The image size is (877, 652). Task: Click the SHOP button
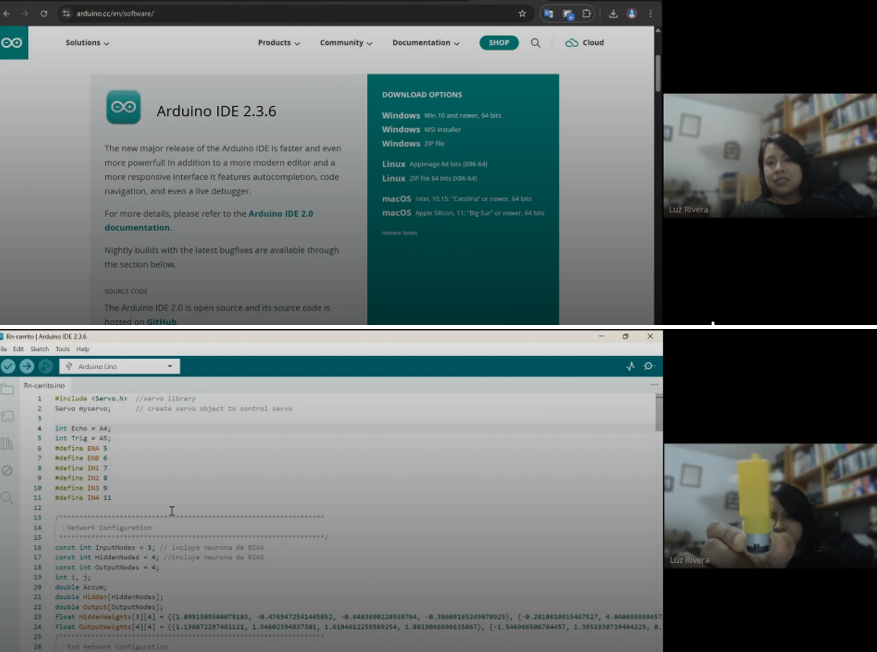(499, 43)
